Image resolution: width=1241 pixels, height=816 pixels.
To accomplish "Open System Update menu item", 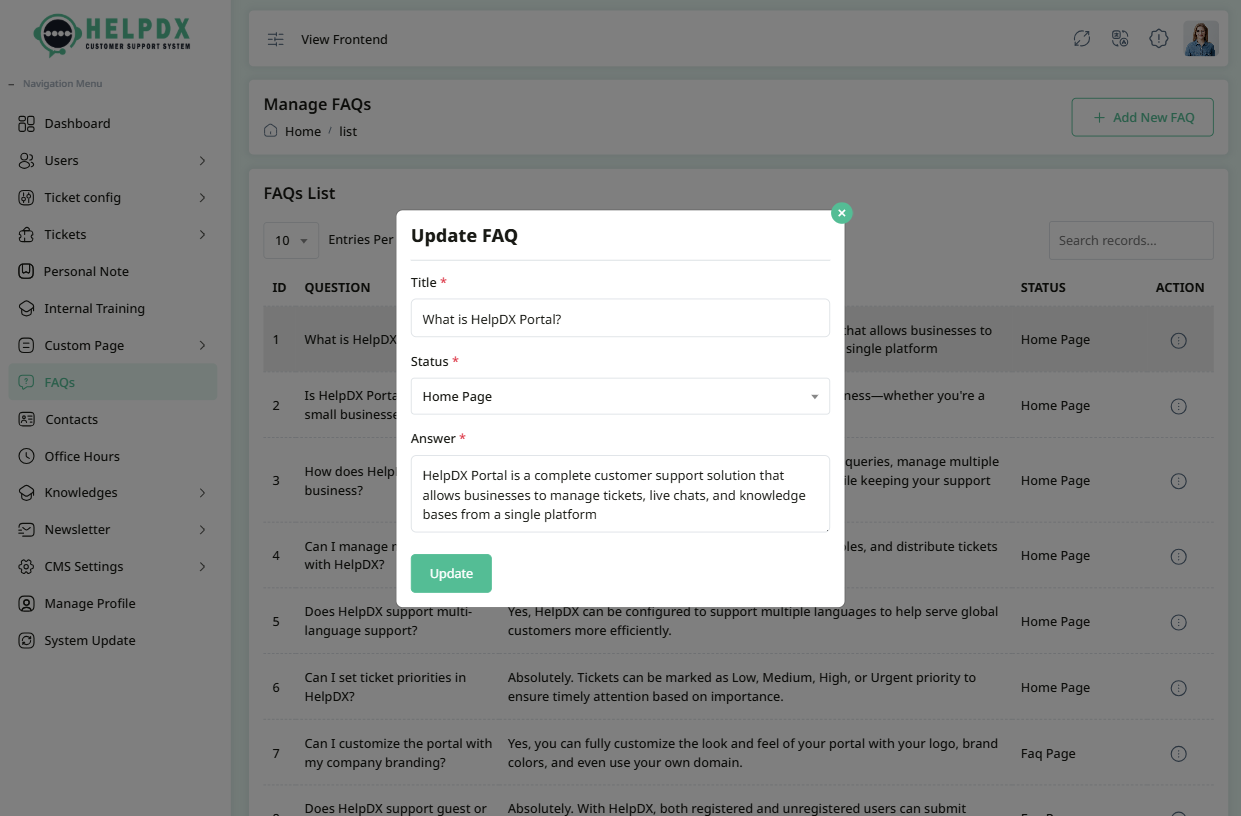I will (x=112, y=640).
